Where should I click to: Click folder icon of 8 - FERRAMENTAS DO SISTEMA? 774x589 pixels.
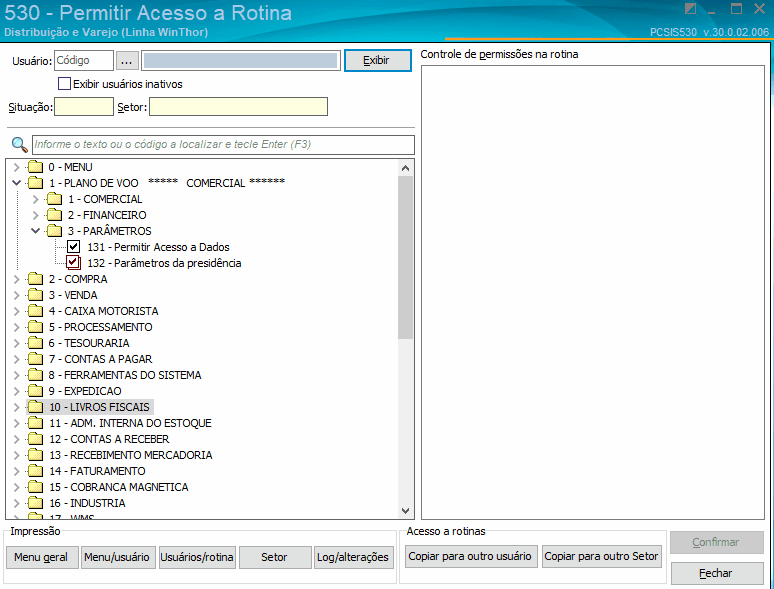(x=36, y=375)
